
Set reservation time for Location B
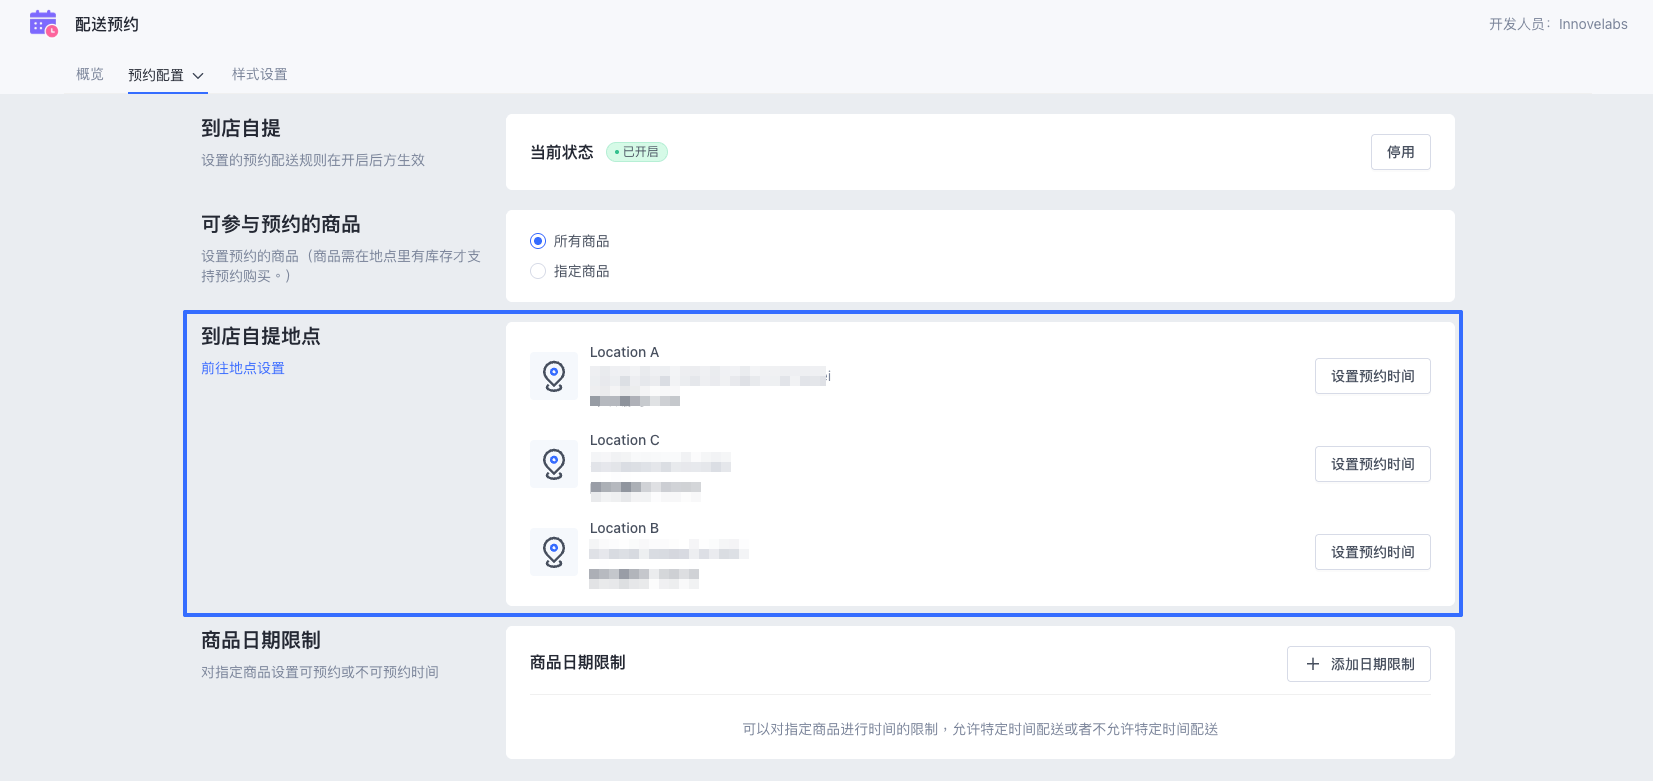(x=1373, y=552)
